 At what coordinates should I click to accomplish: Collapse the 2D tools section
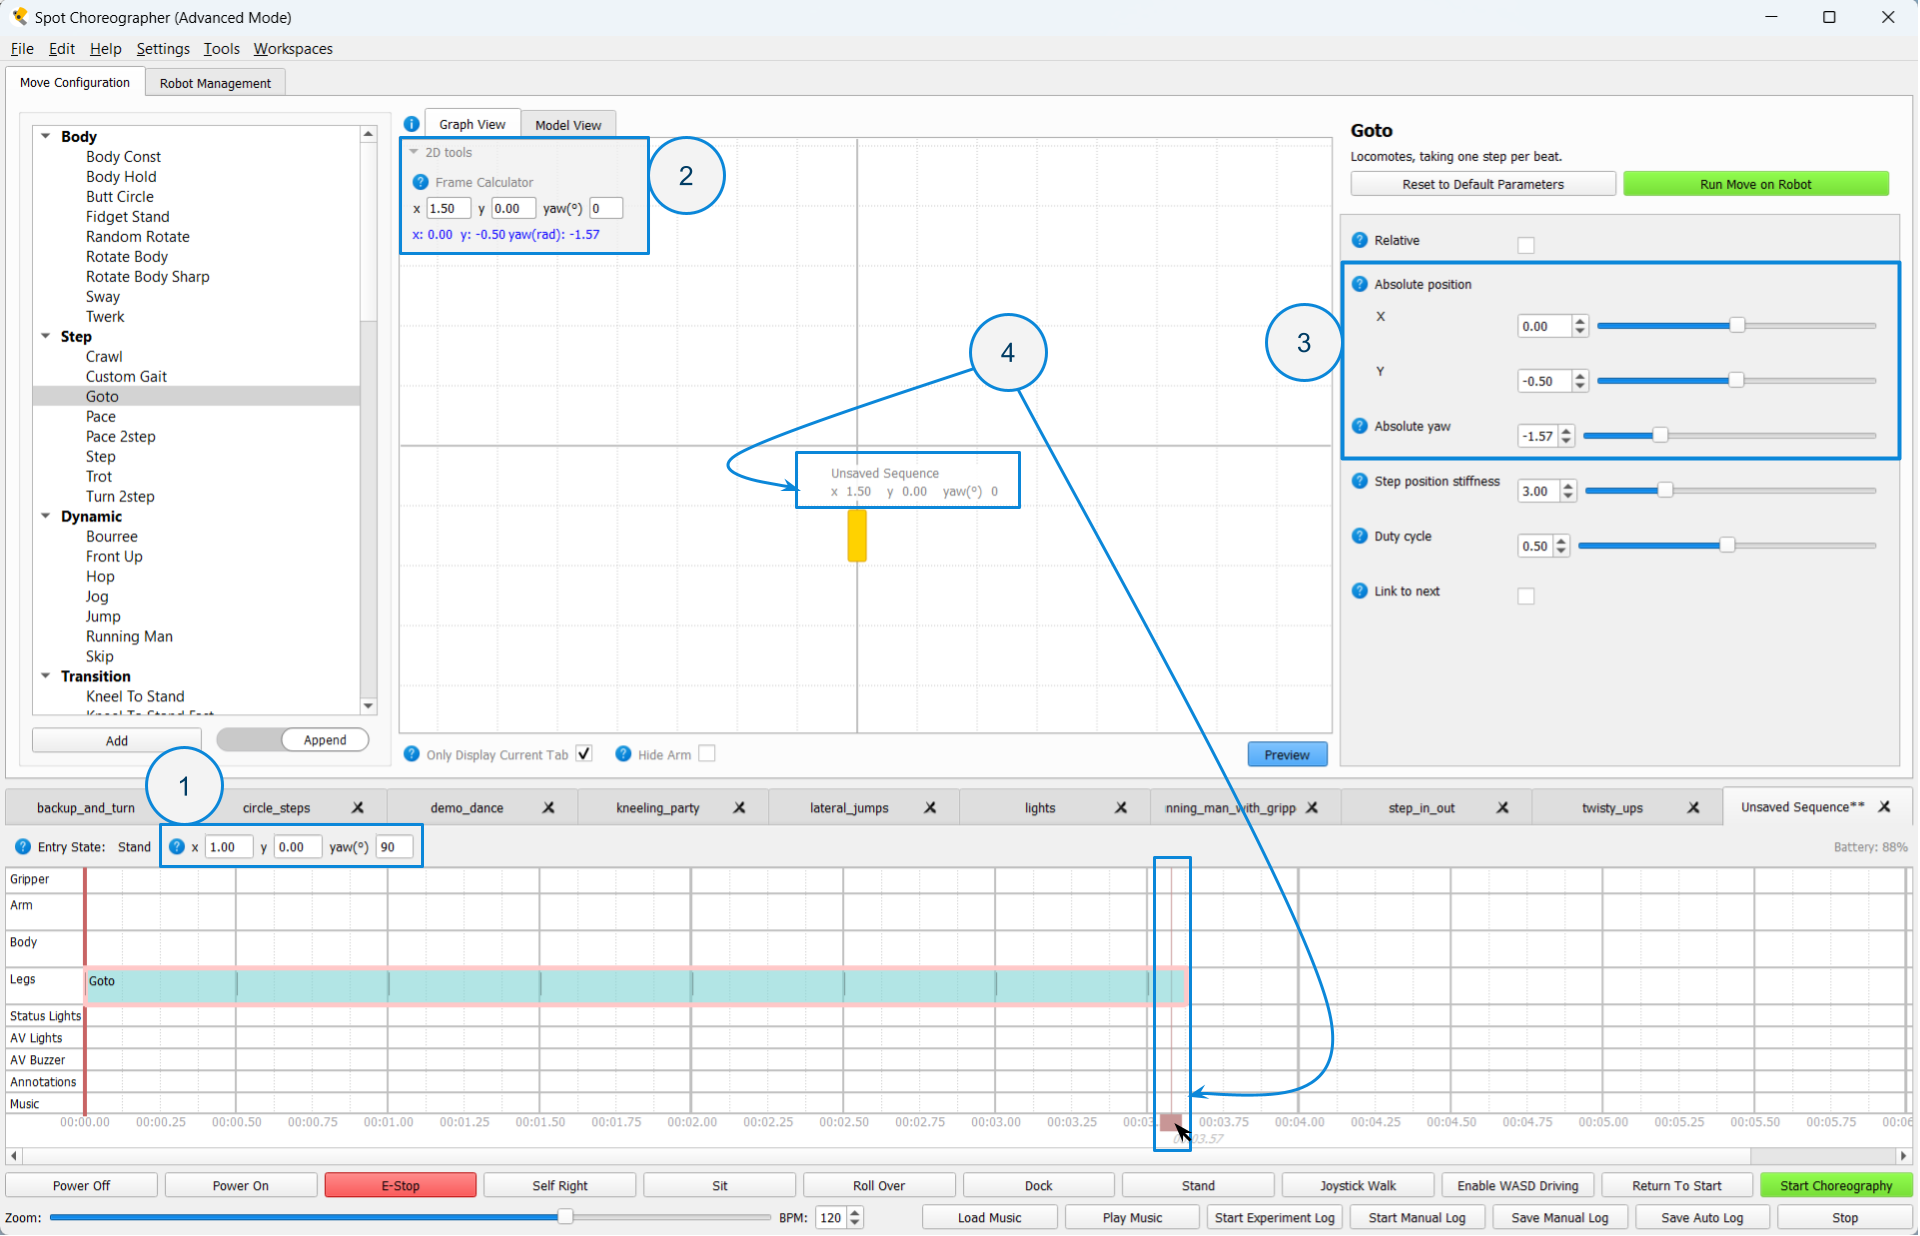[x=414, y=152]
